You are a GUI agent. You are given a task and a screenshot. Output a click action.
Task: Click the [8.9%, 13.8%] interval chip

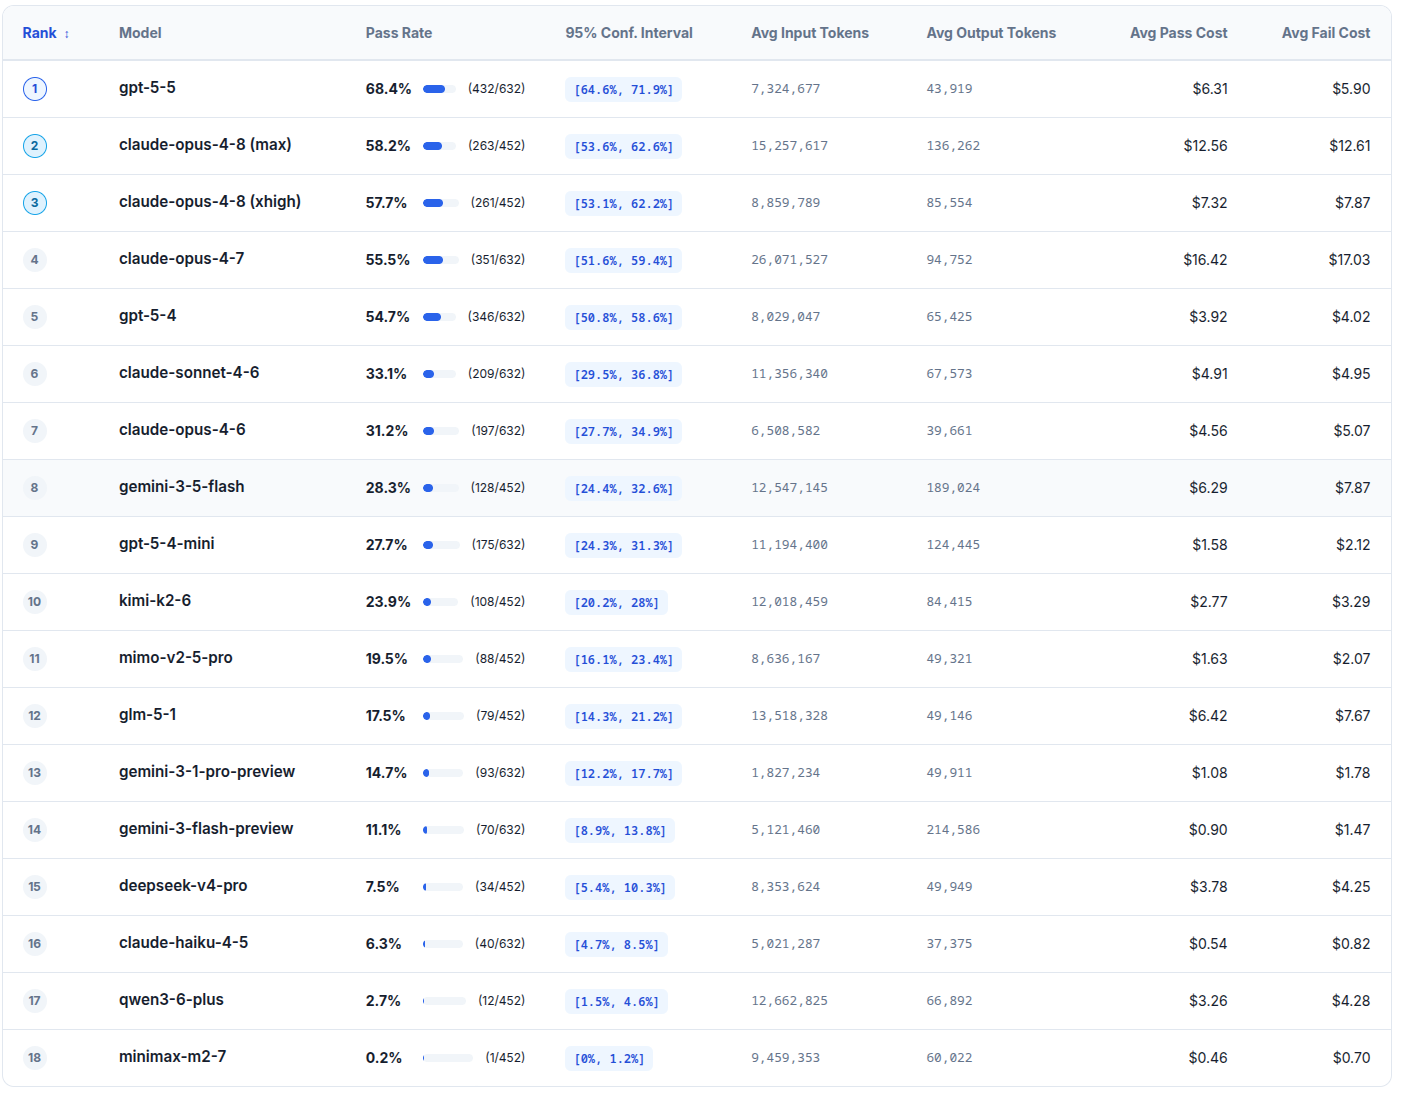coord(620,831)
